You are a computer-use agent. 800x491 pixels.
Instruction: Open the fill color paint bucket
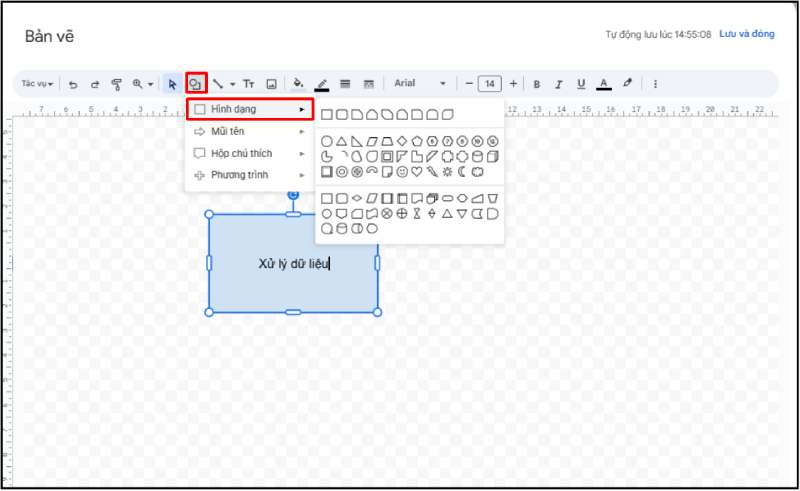point(297,84)
